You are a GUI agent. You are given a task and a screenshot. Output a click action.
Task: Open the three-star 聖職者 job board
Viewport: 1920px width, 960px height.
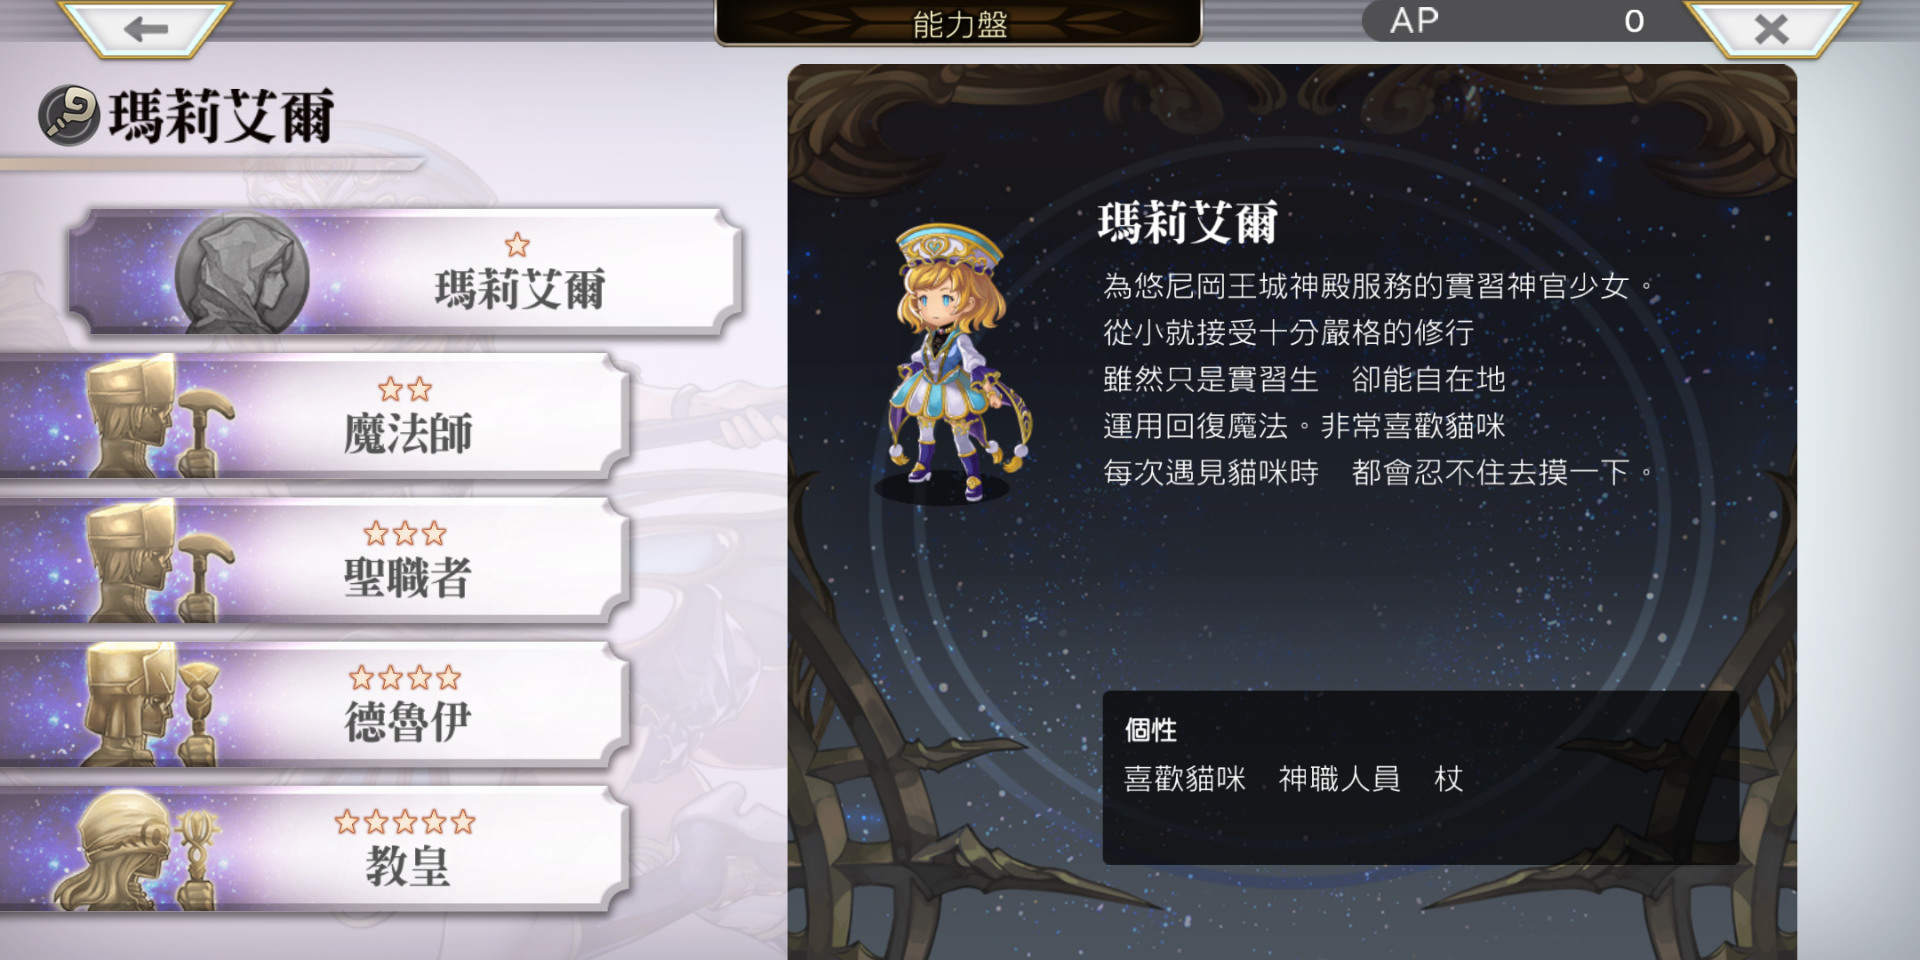click(x=313, y=560)
